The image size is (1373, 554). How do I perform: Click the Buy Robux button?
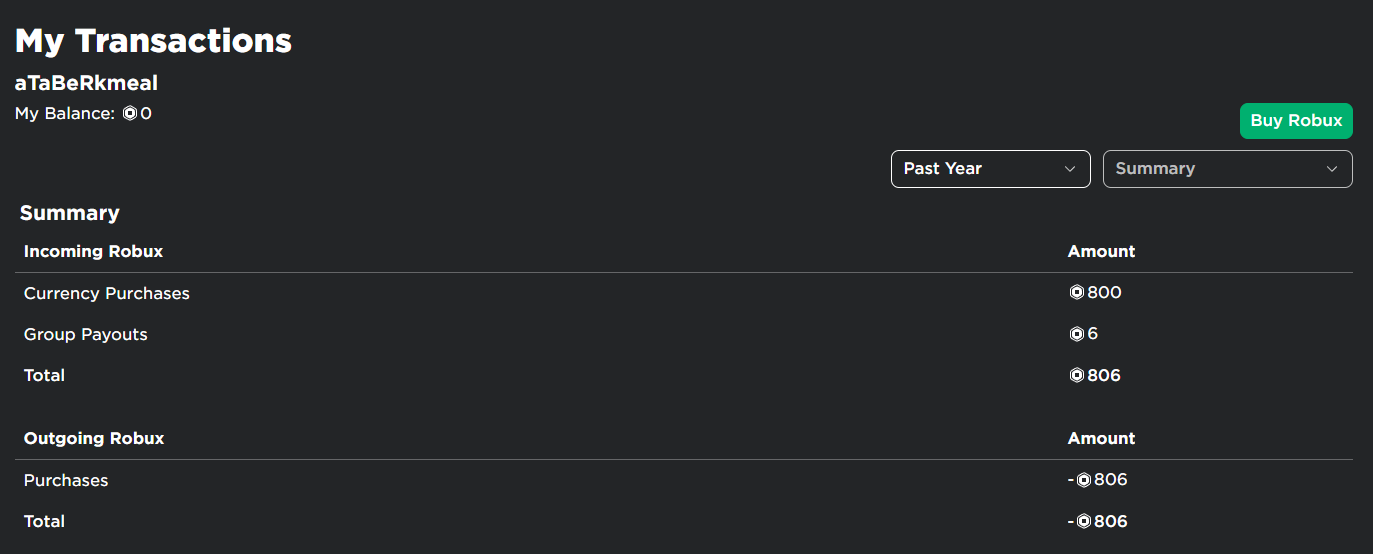coord(1296,121)
